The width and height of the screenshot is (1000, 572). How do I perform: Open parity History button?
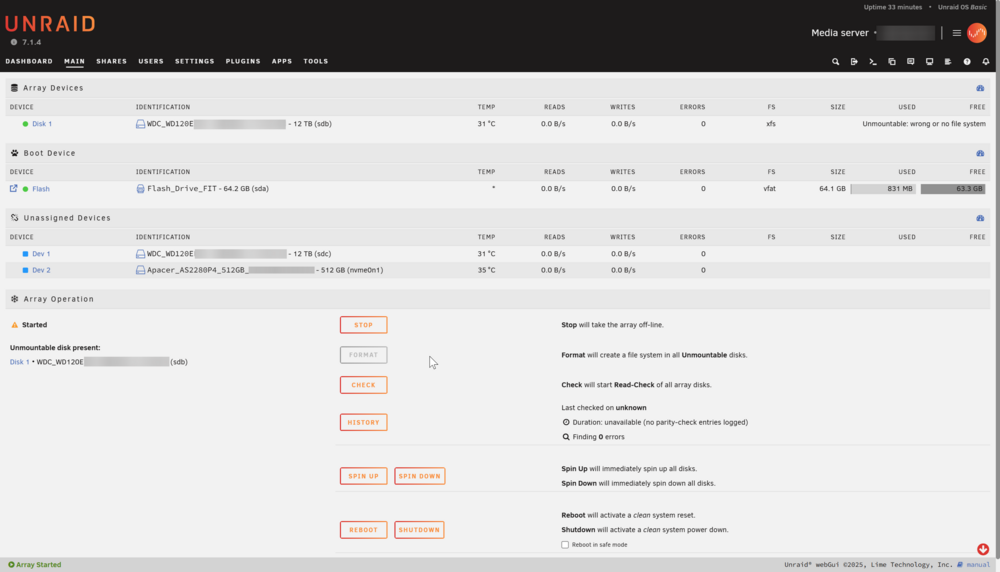tap(364, 422)
